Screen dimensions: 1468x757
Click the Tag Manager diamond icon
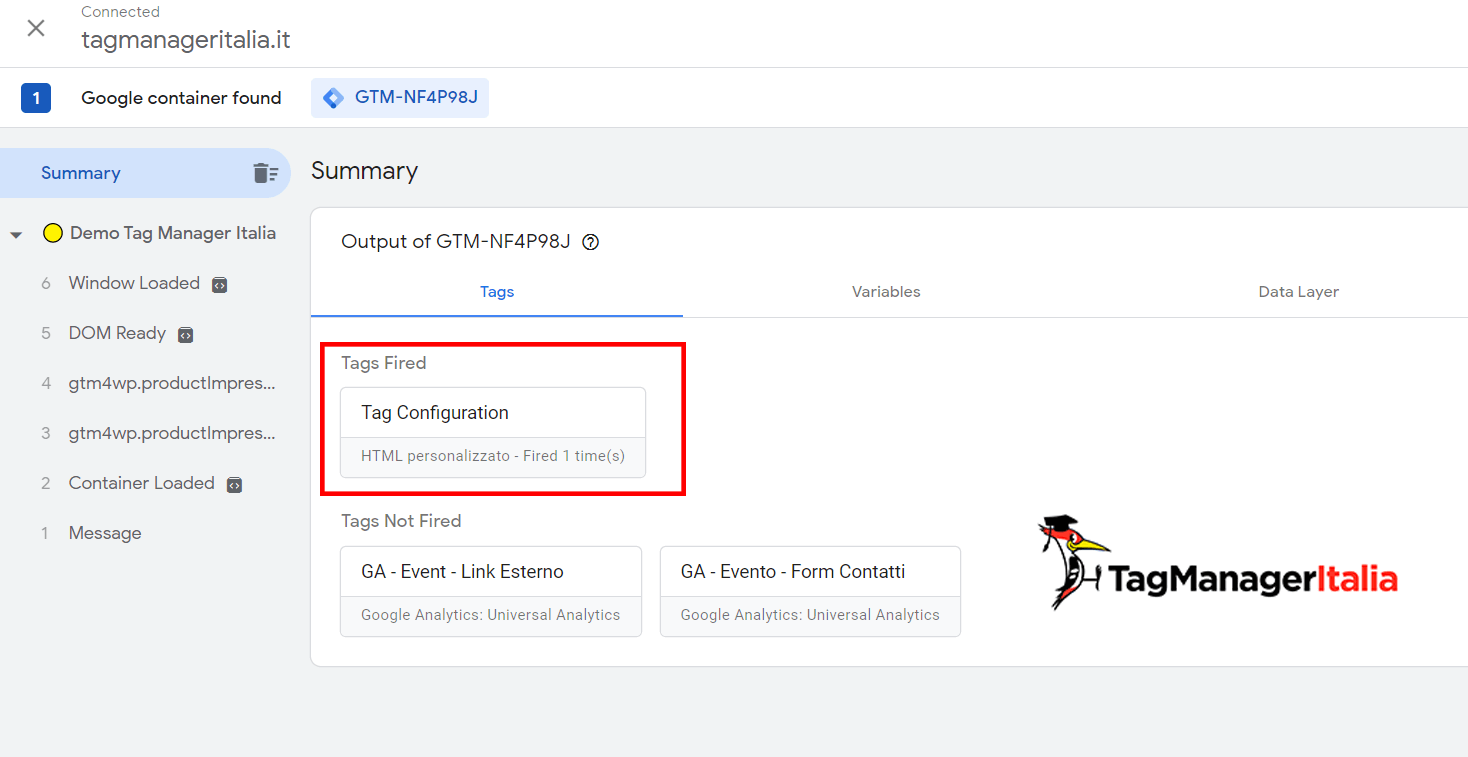coord(334,98)
